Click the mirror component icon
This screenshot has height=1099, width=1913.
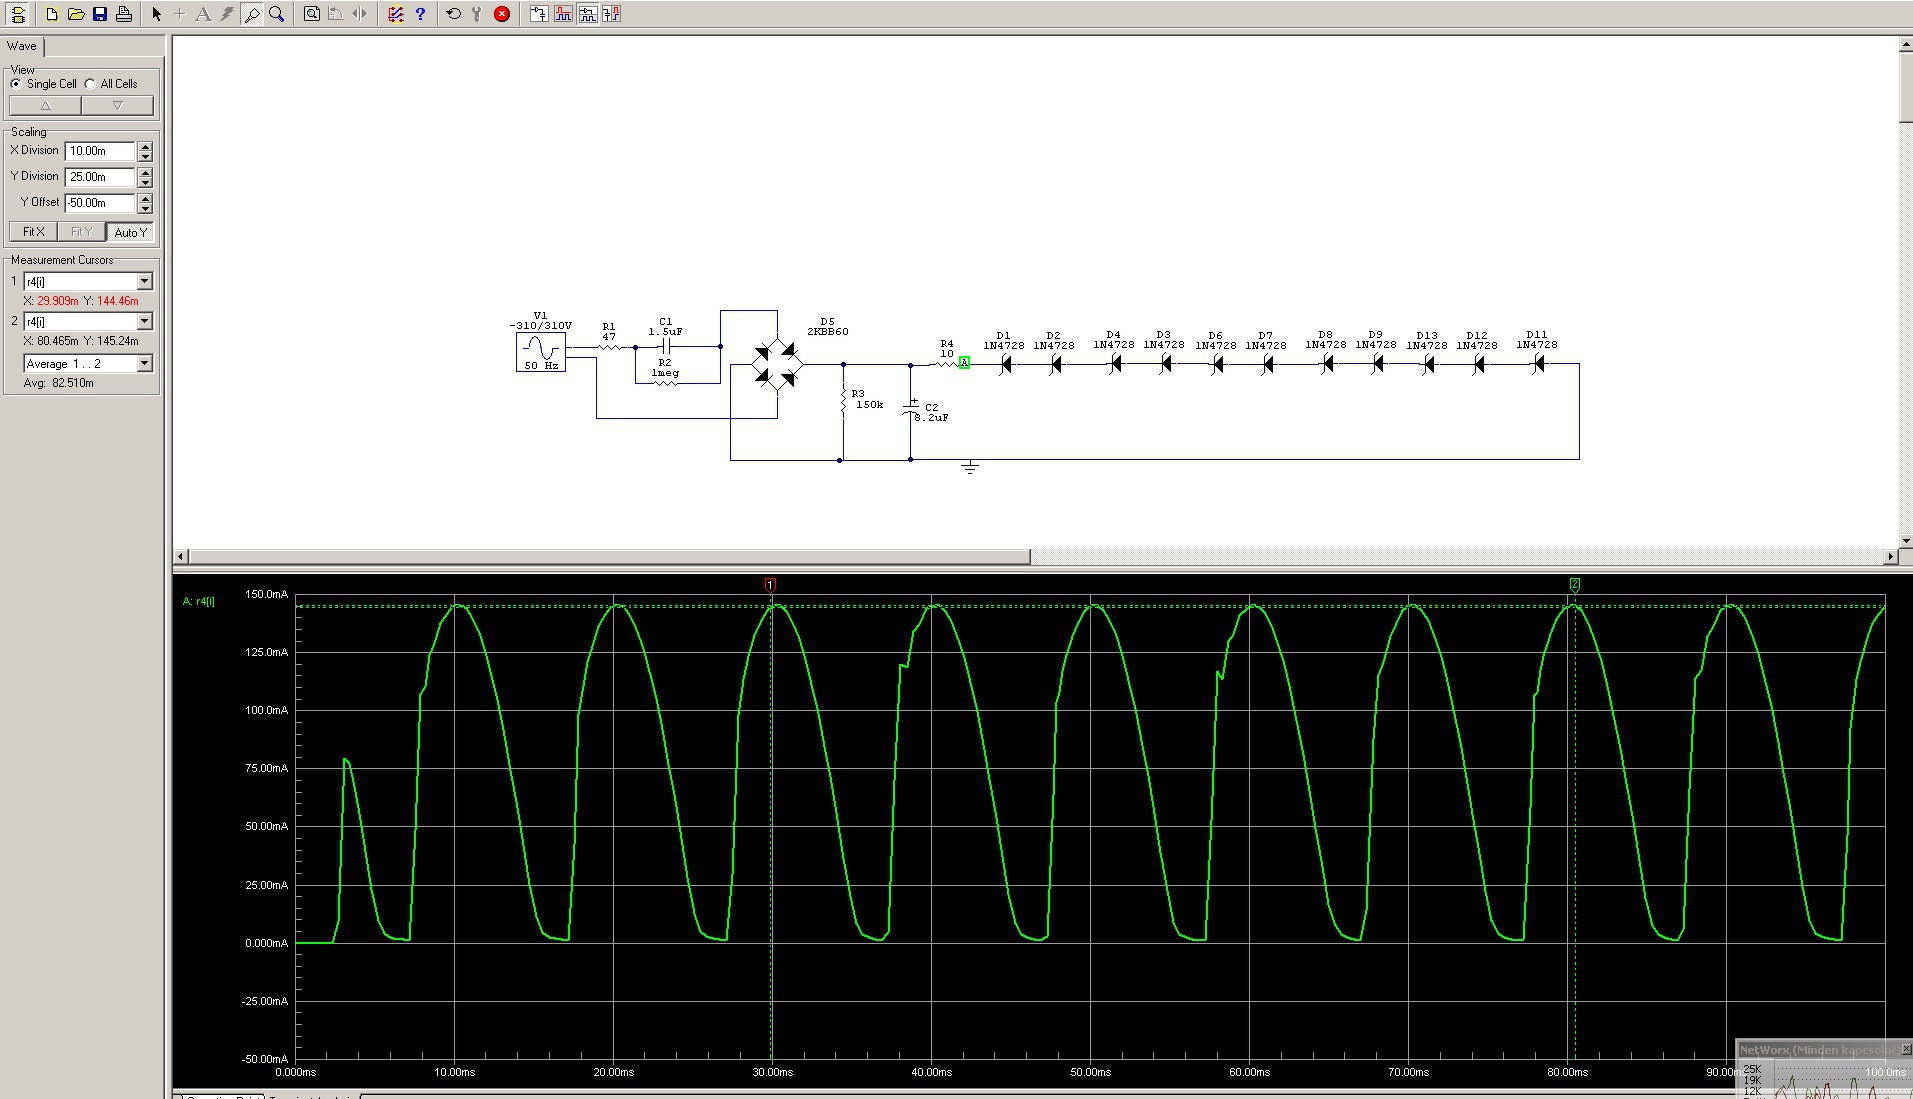pyautogui.click(x=360, y=14)
